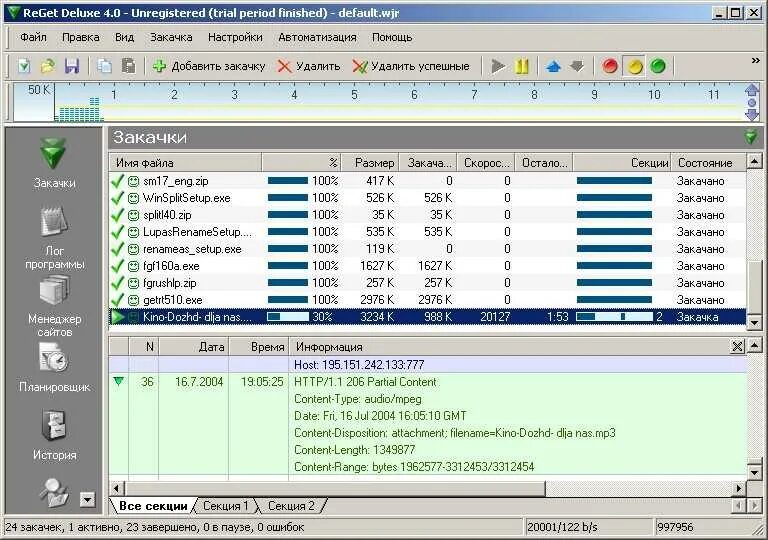Click the speed graph scroll-up arrow
Image resolution: width=768 pixels, height=540 pixels.
(x=752, y=90)
